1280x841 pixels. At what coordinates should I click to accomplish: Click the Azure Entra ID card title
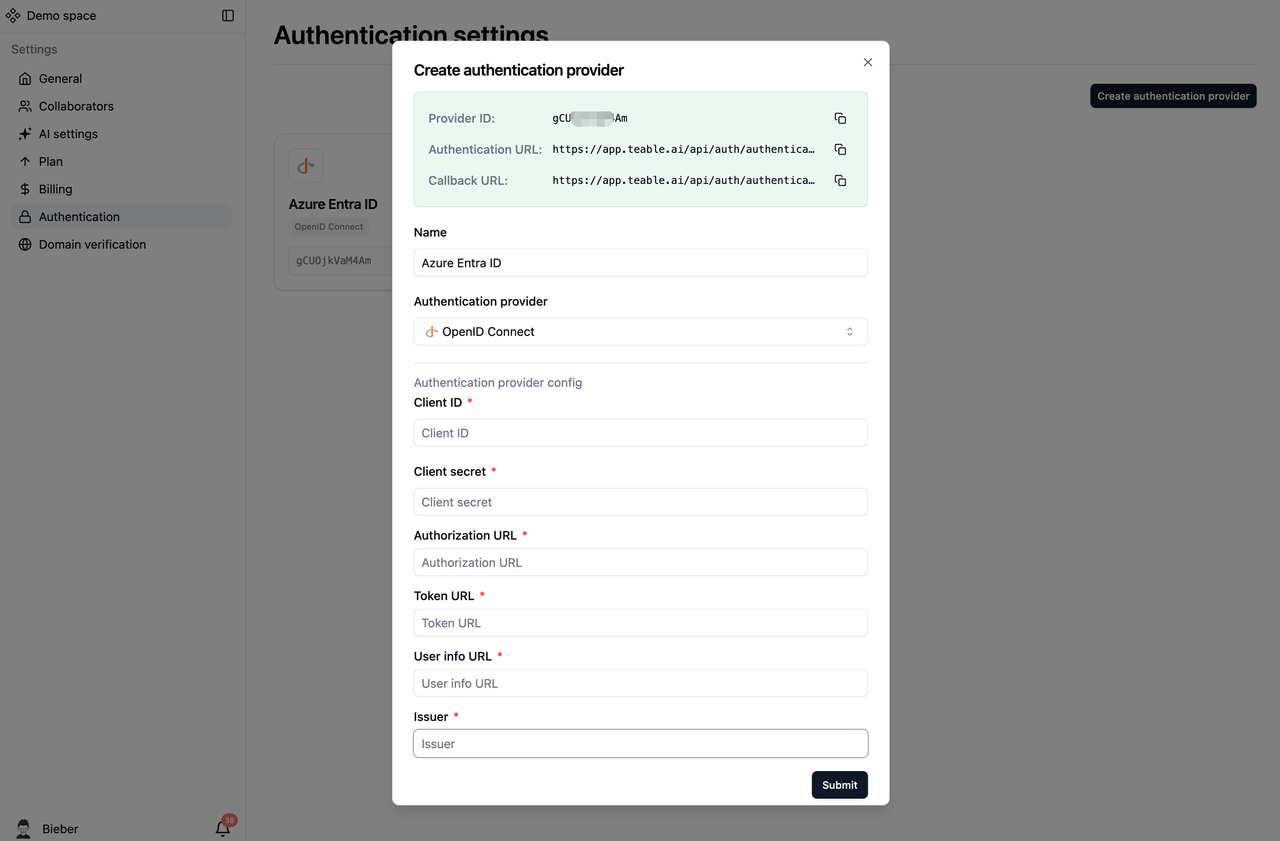(x=333, y=204)
